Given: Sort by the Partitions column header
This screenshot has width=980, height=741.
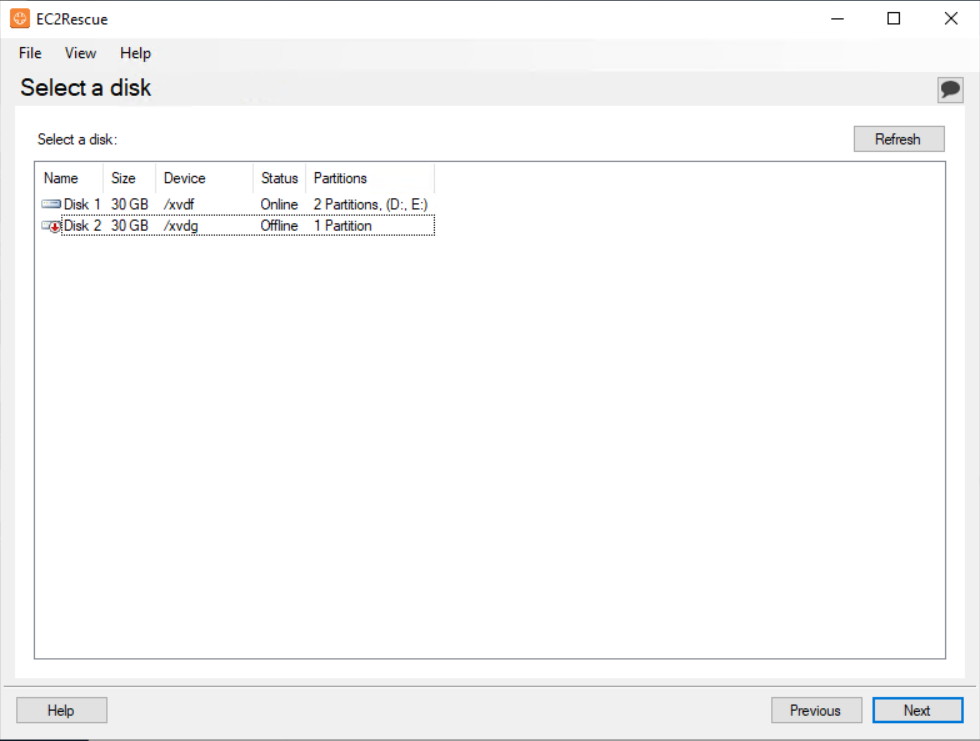Looking at the screenshot, I should [370, 178].
